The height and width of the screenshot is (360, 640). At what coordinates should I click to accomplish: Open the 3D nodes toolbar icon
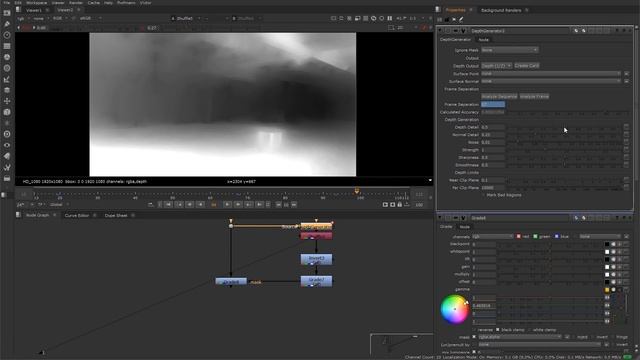pos(7,112)
